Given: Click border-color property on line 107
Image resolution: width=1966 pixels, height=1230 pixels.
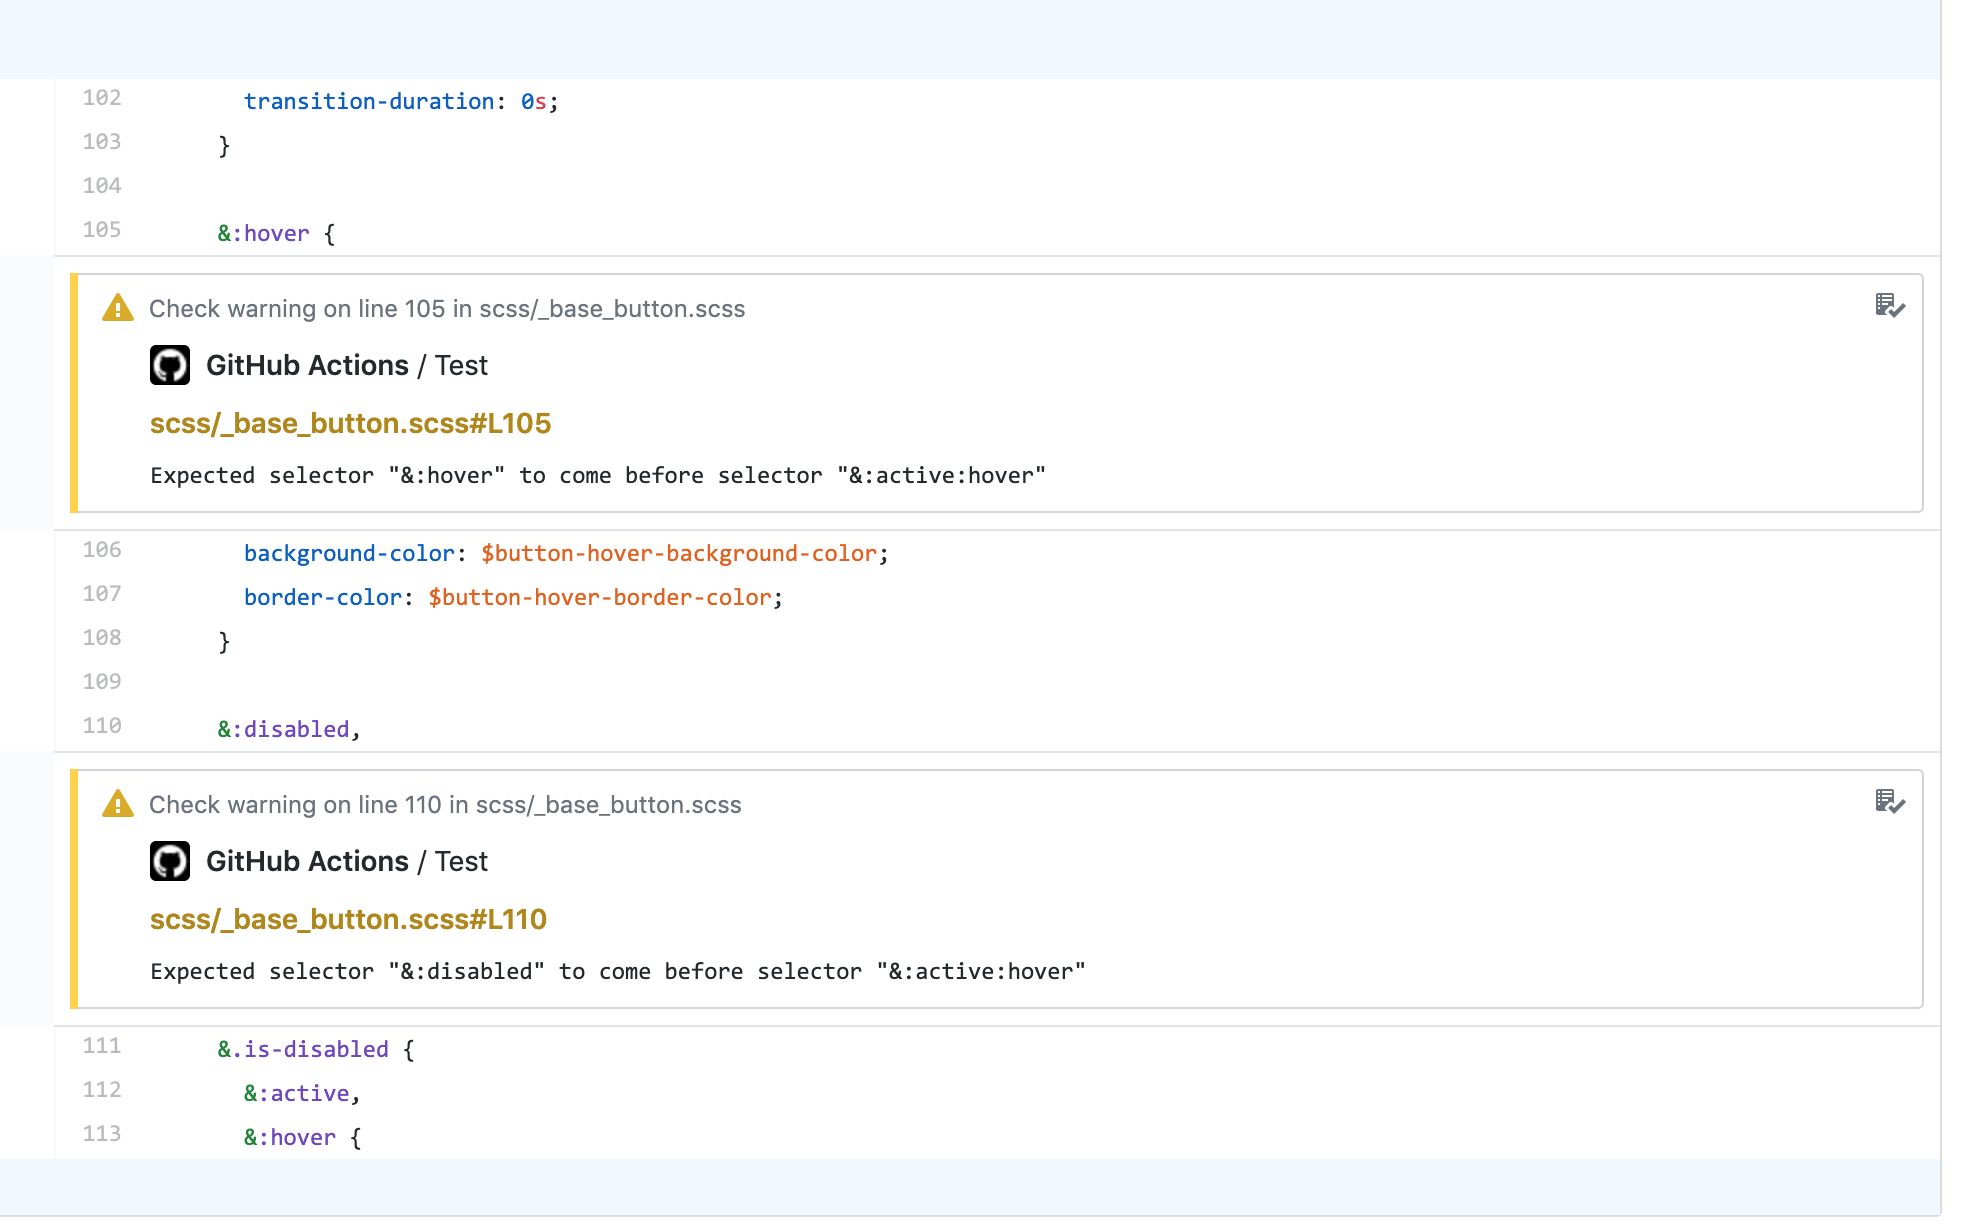Looking at the screenshot, I should click(x=323, y=597).
